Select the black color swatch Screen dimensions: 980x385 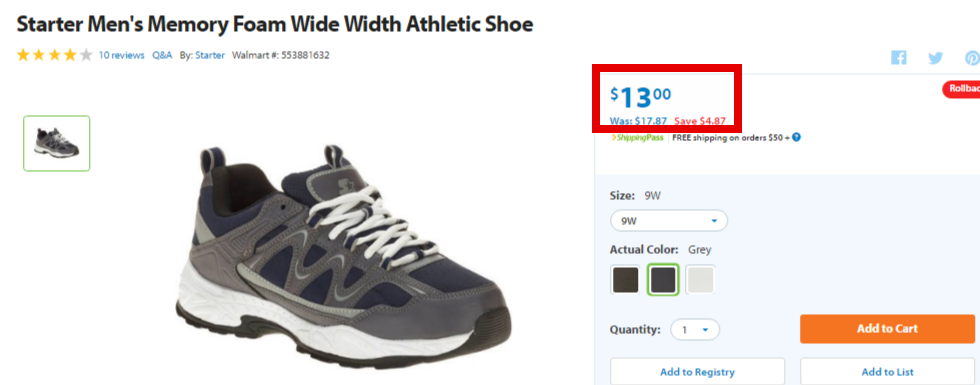(626, 280)
